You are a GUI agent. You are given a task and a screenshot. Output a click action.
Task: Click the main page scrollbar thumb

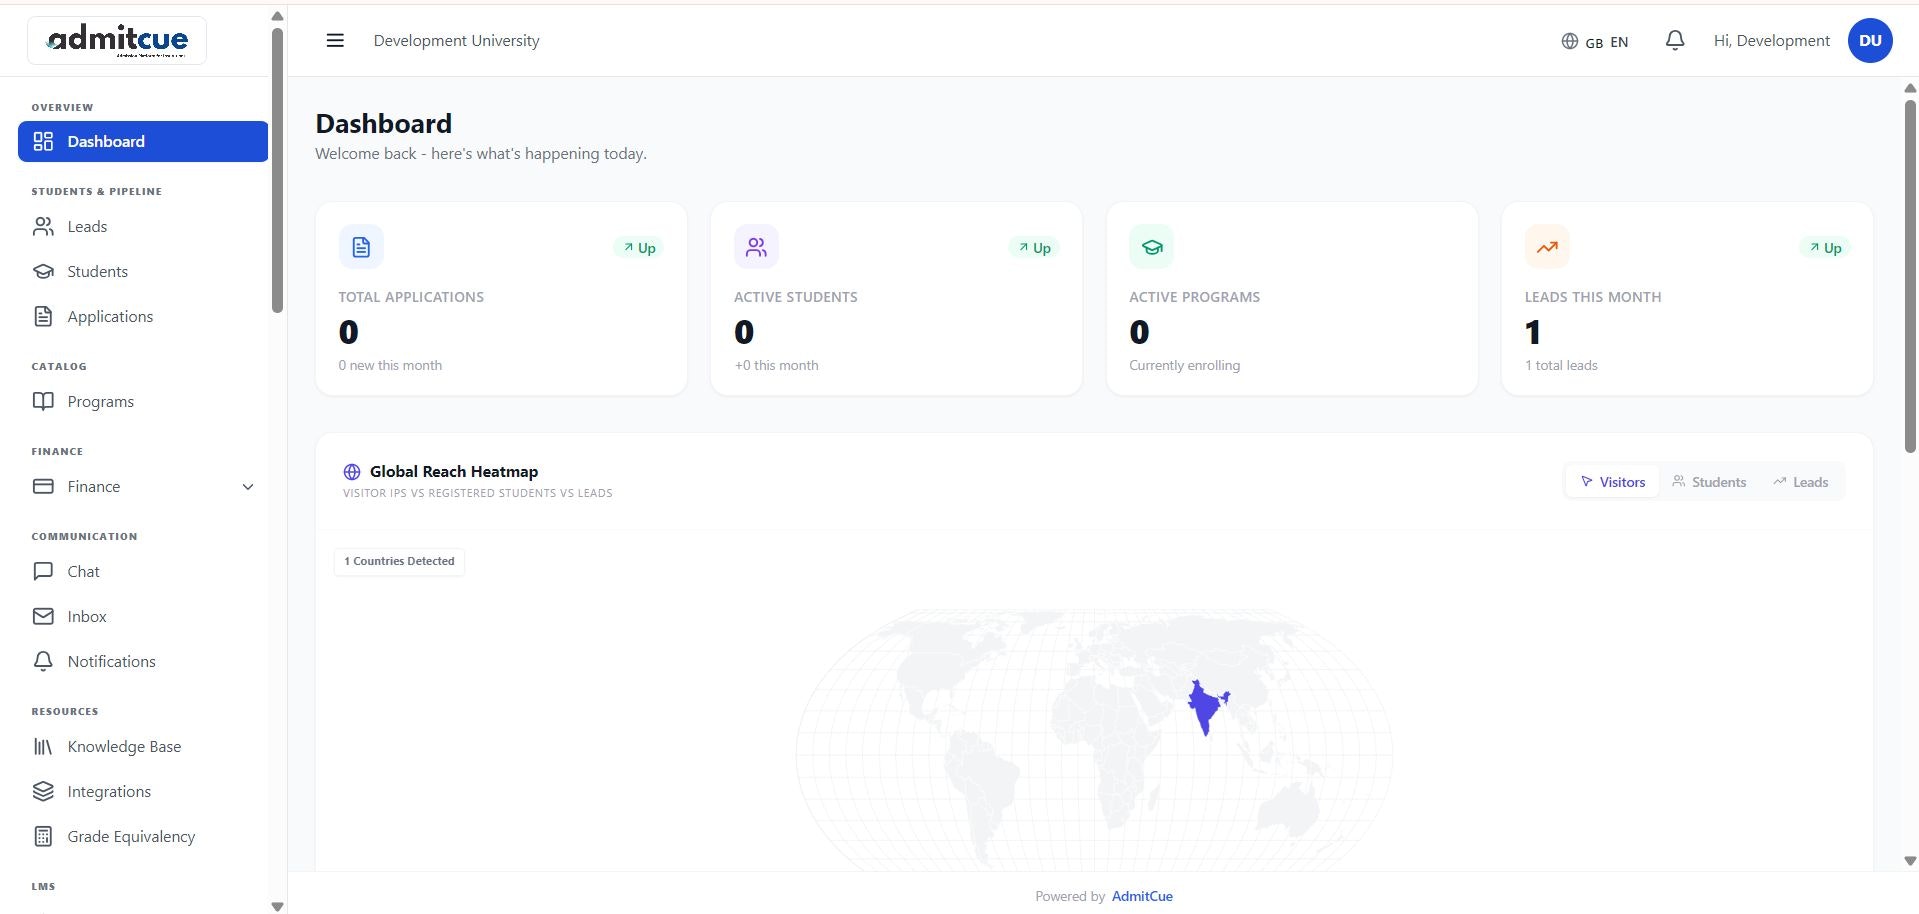(x=1910, y=275)
